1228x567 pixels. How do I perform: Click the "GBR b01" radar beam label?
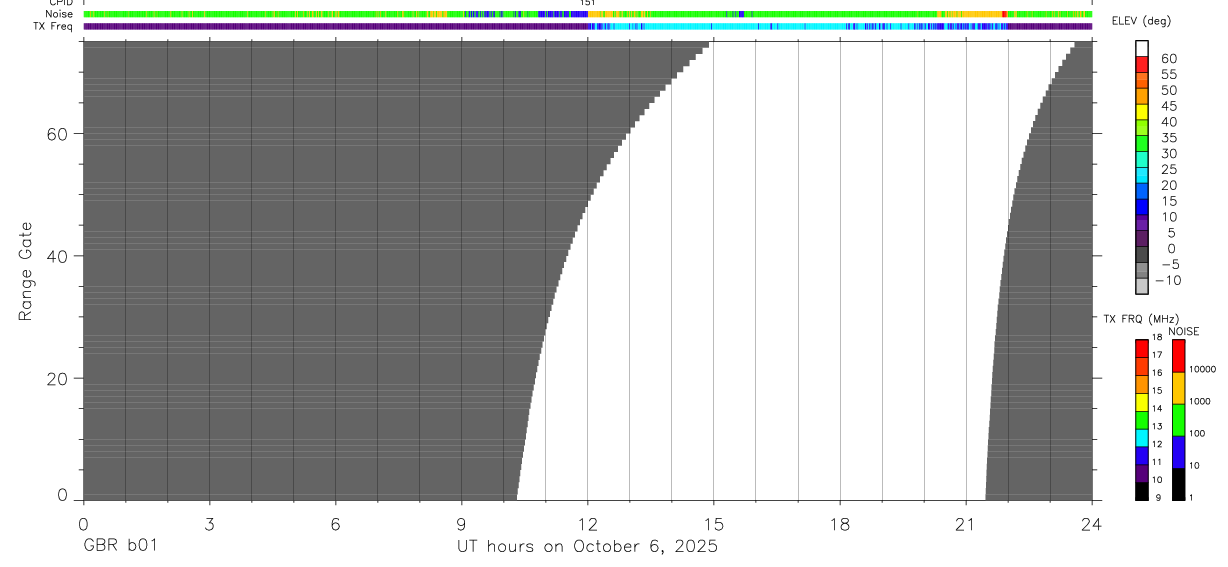tap(120, 546)
